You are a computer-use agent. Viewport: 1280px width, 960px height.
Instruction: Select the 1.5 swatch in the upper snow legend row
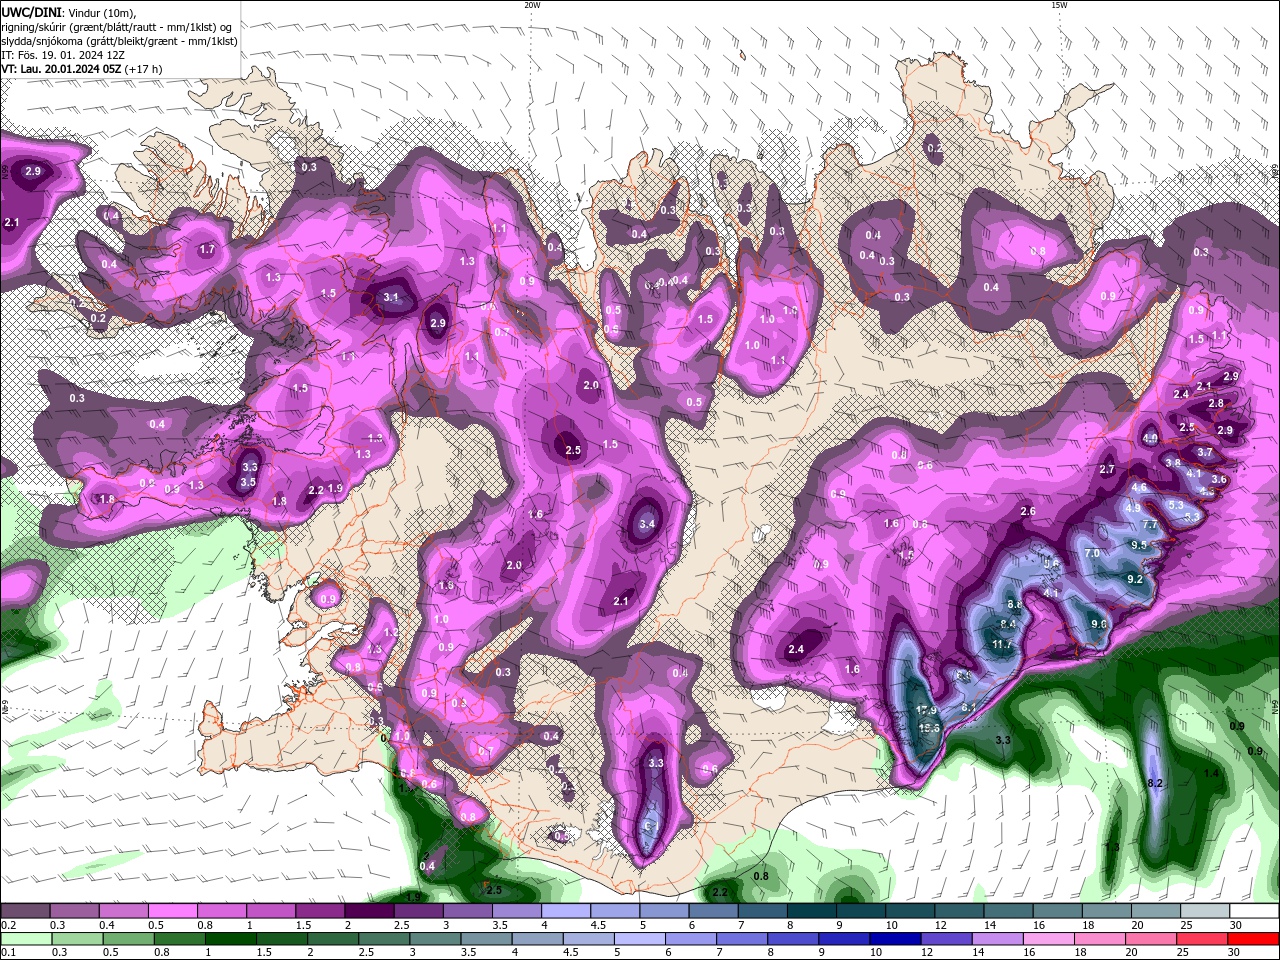(320, 911)
